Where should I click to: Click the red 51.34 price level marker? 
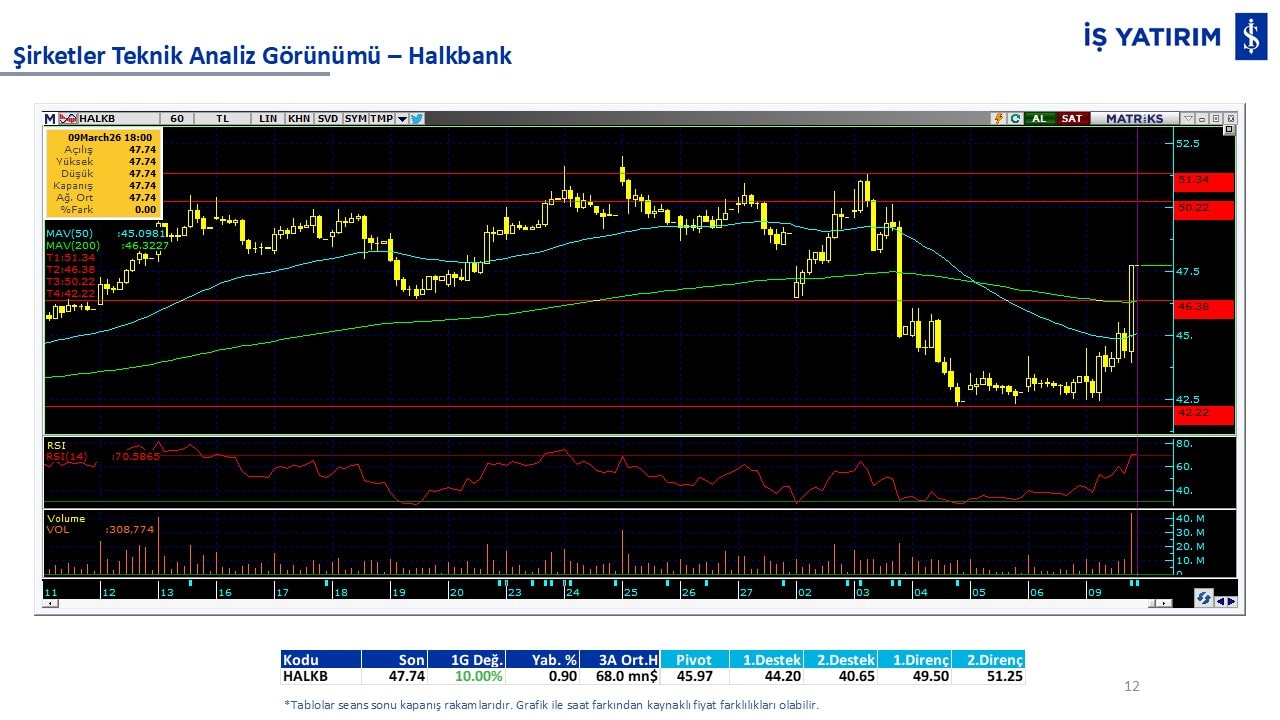click(1204, 180)
